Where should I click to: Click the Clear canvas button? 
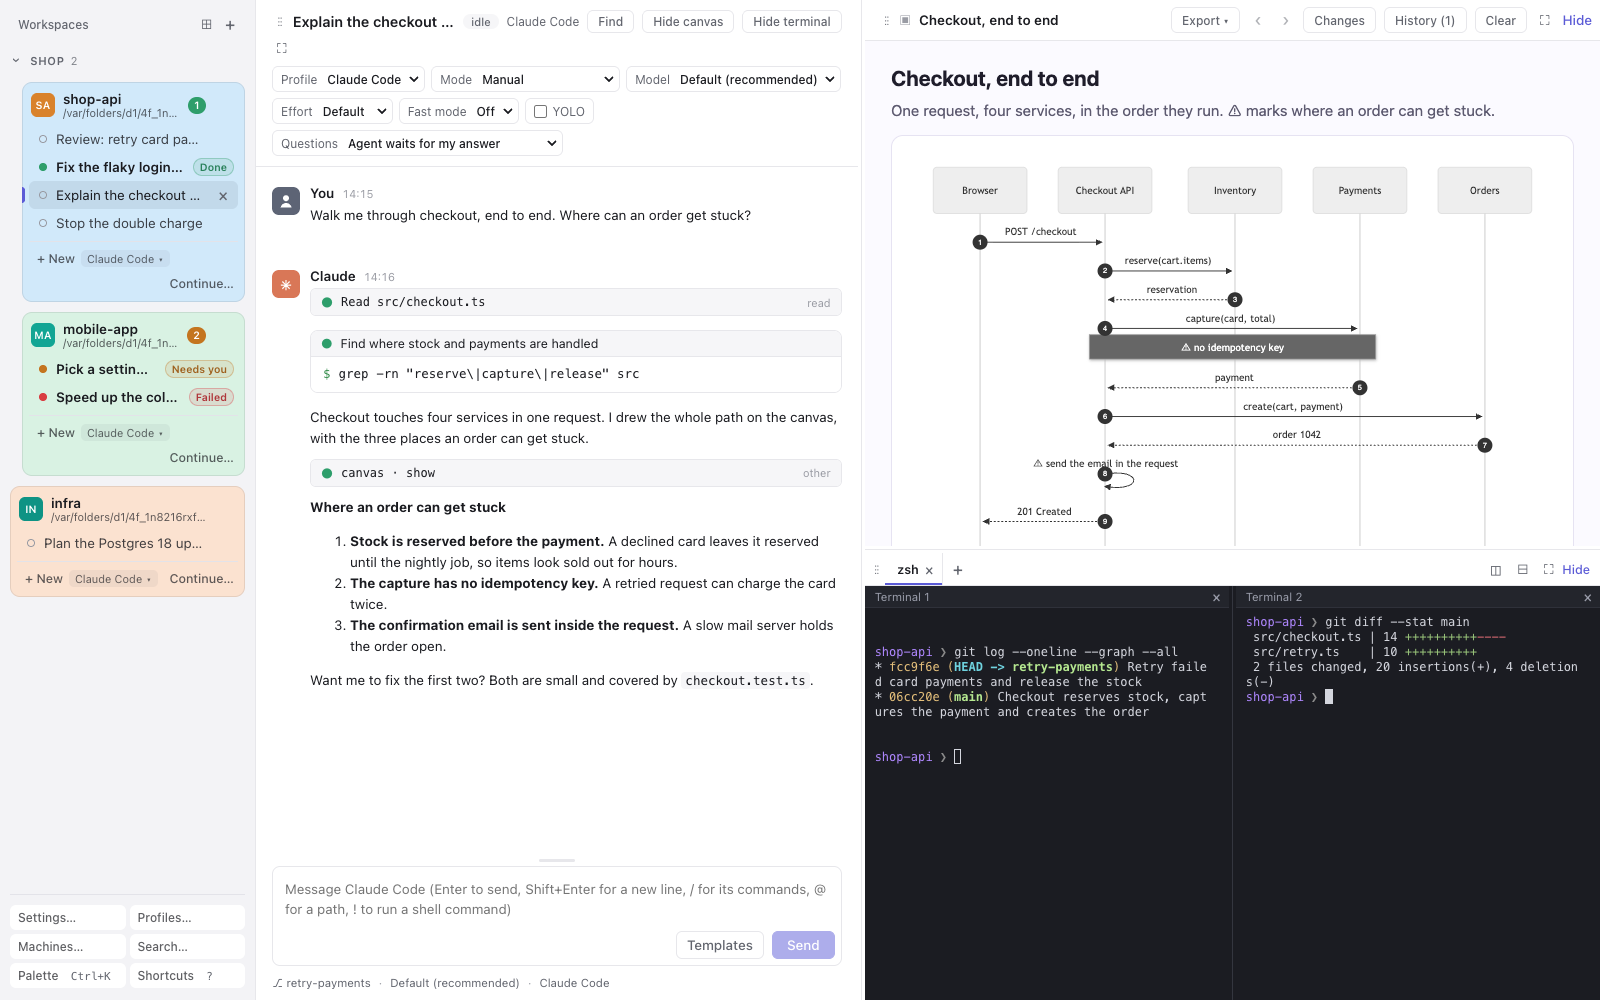(1500, 20)
